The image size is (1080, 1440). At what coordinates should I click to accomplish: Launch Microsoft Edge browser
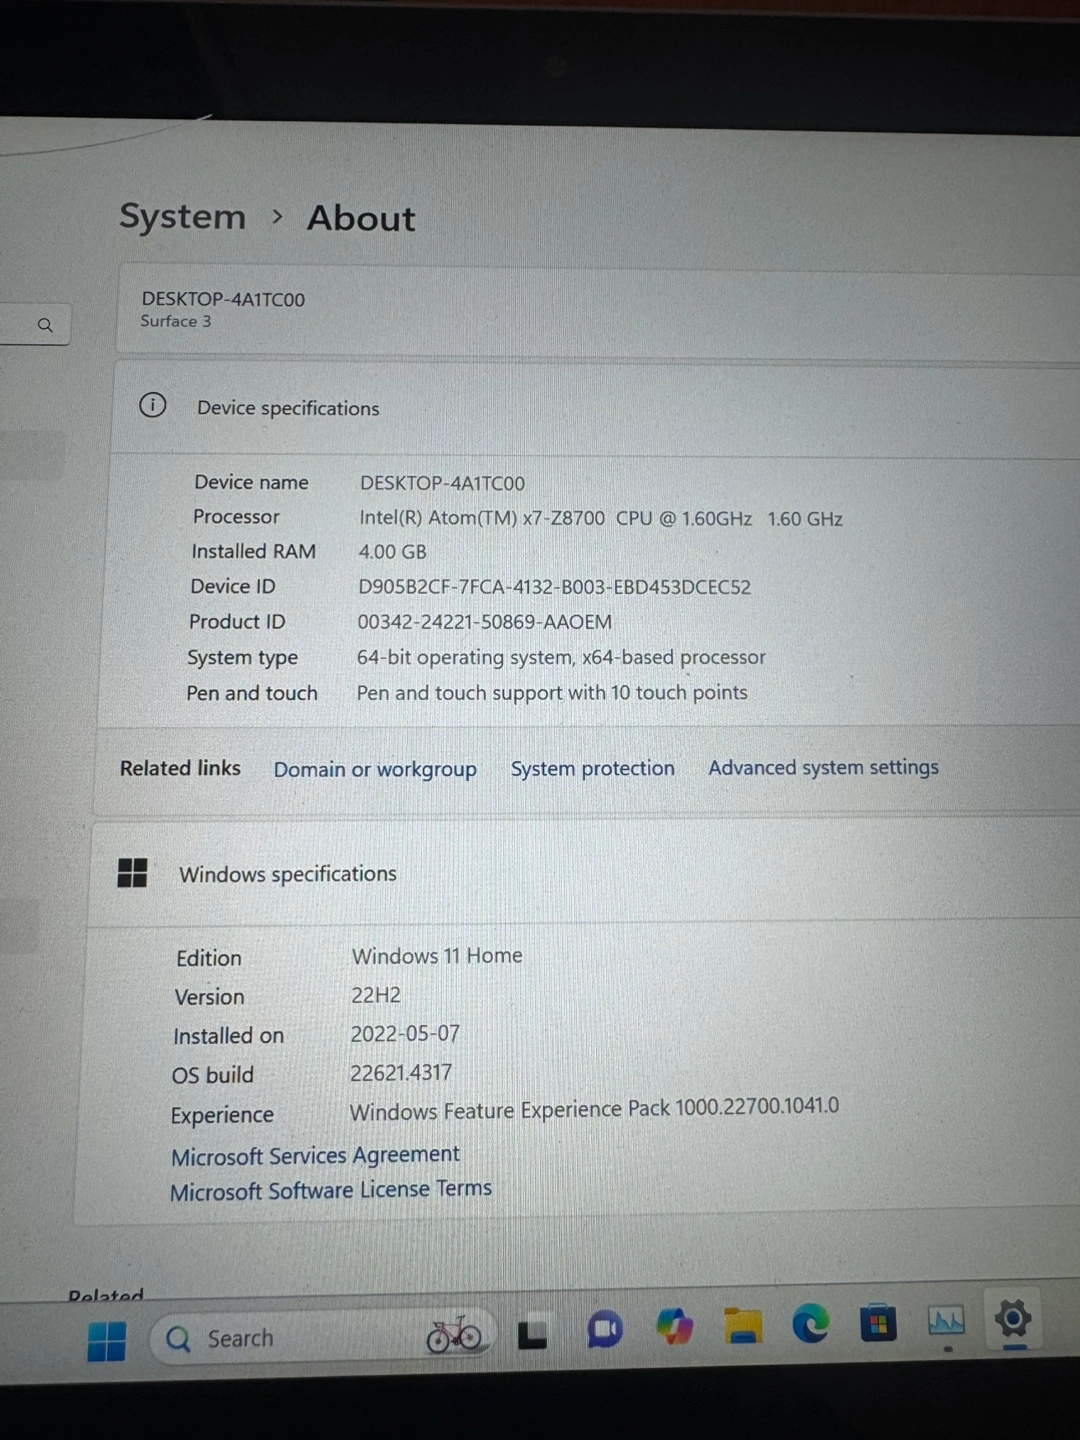click(810, 1324)
